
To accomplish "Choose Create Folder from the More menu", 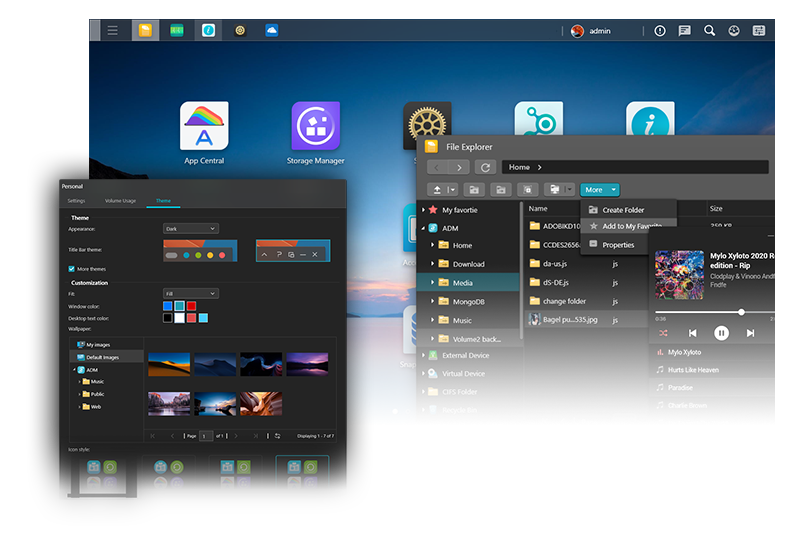I will coord(623,210).
